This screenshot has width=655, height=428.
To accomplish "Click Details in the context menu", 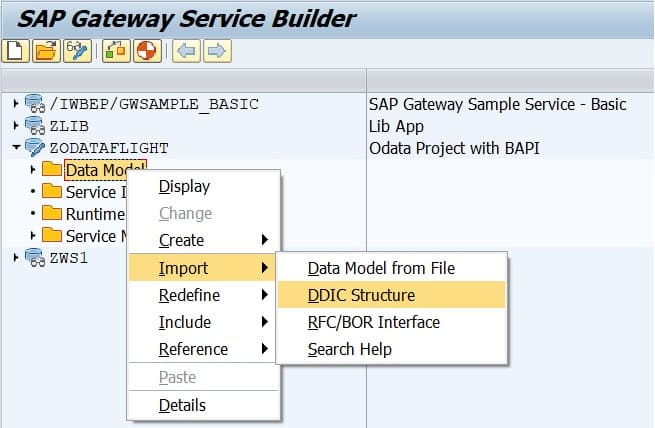I will 182,405.
